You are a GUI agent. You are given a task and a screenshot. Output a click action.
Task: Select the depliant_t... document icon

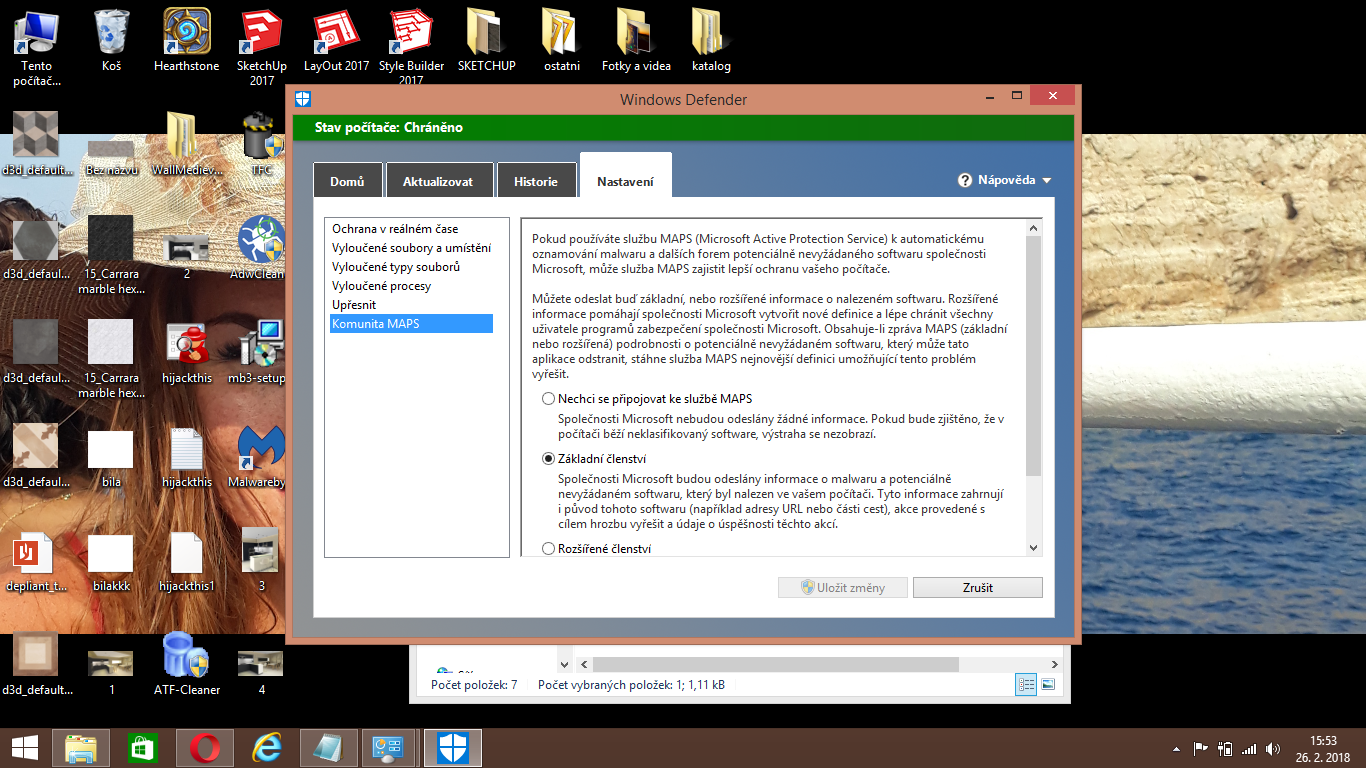point(36,560)
